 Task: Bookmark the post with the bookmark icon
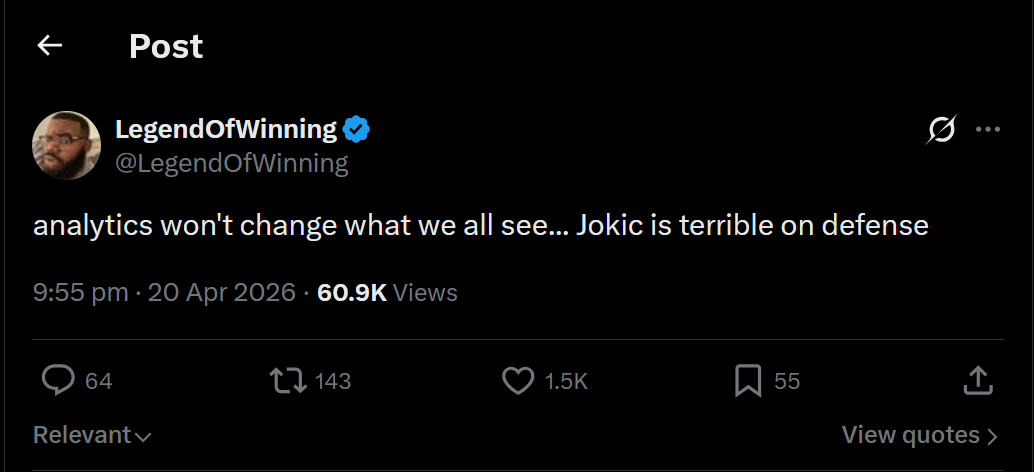(x=748, y=381)
